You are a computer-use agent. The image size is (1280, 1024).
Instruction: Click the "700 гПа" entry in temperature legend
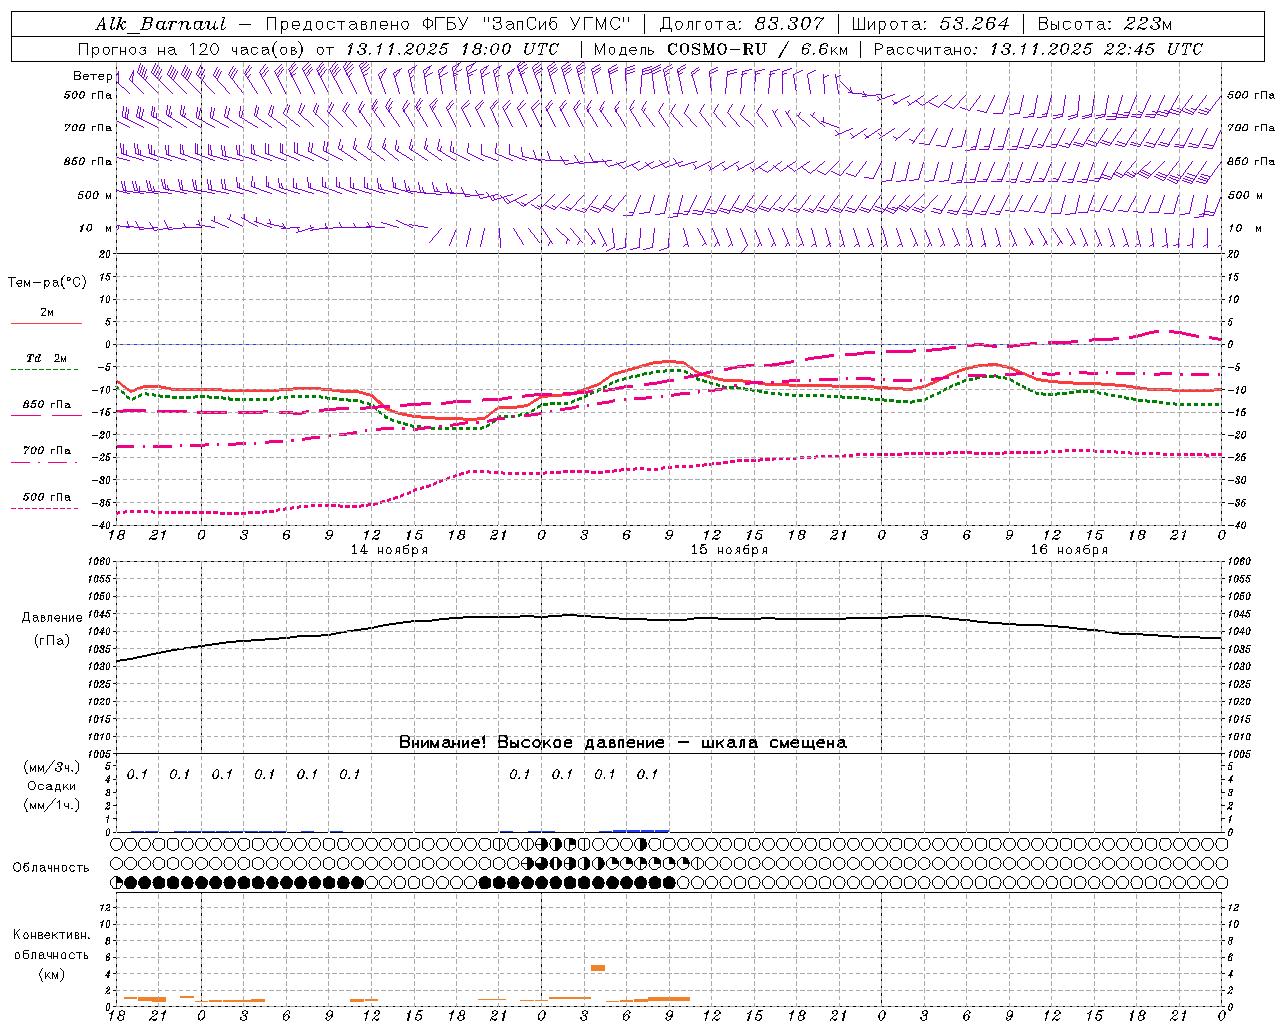coord(46,451)
